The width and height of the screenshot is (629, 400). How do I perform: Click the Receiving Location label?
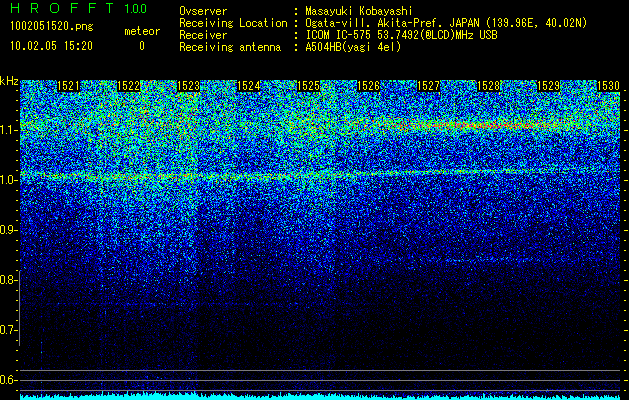tap(233, 23)
